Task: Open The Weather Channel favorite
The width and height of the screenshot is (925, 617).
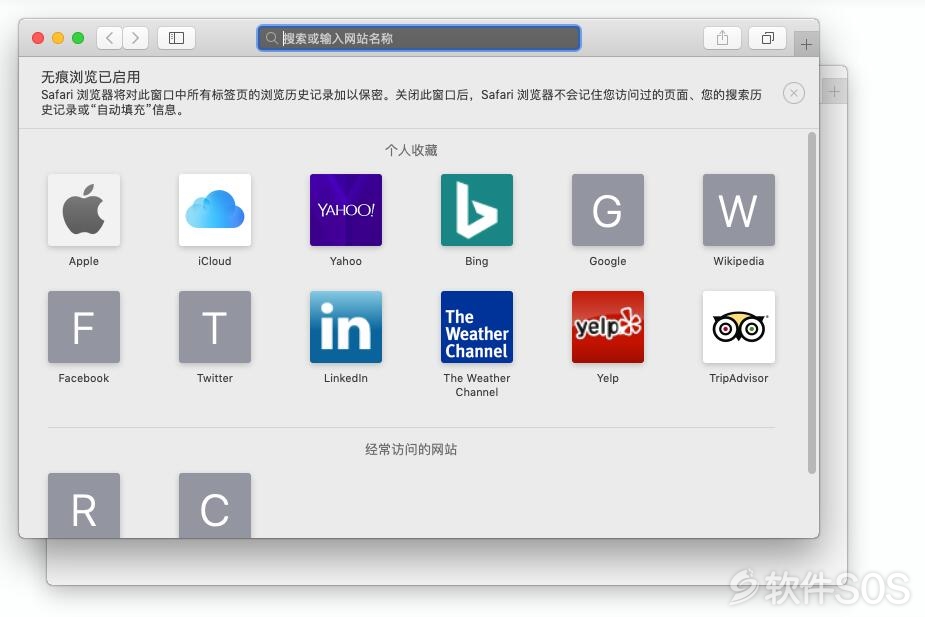Action: point(477,327)
